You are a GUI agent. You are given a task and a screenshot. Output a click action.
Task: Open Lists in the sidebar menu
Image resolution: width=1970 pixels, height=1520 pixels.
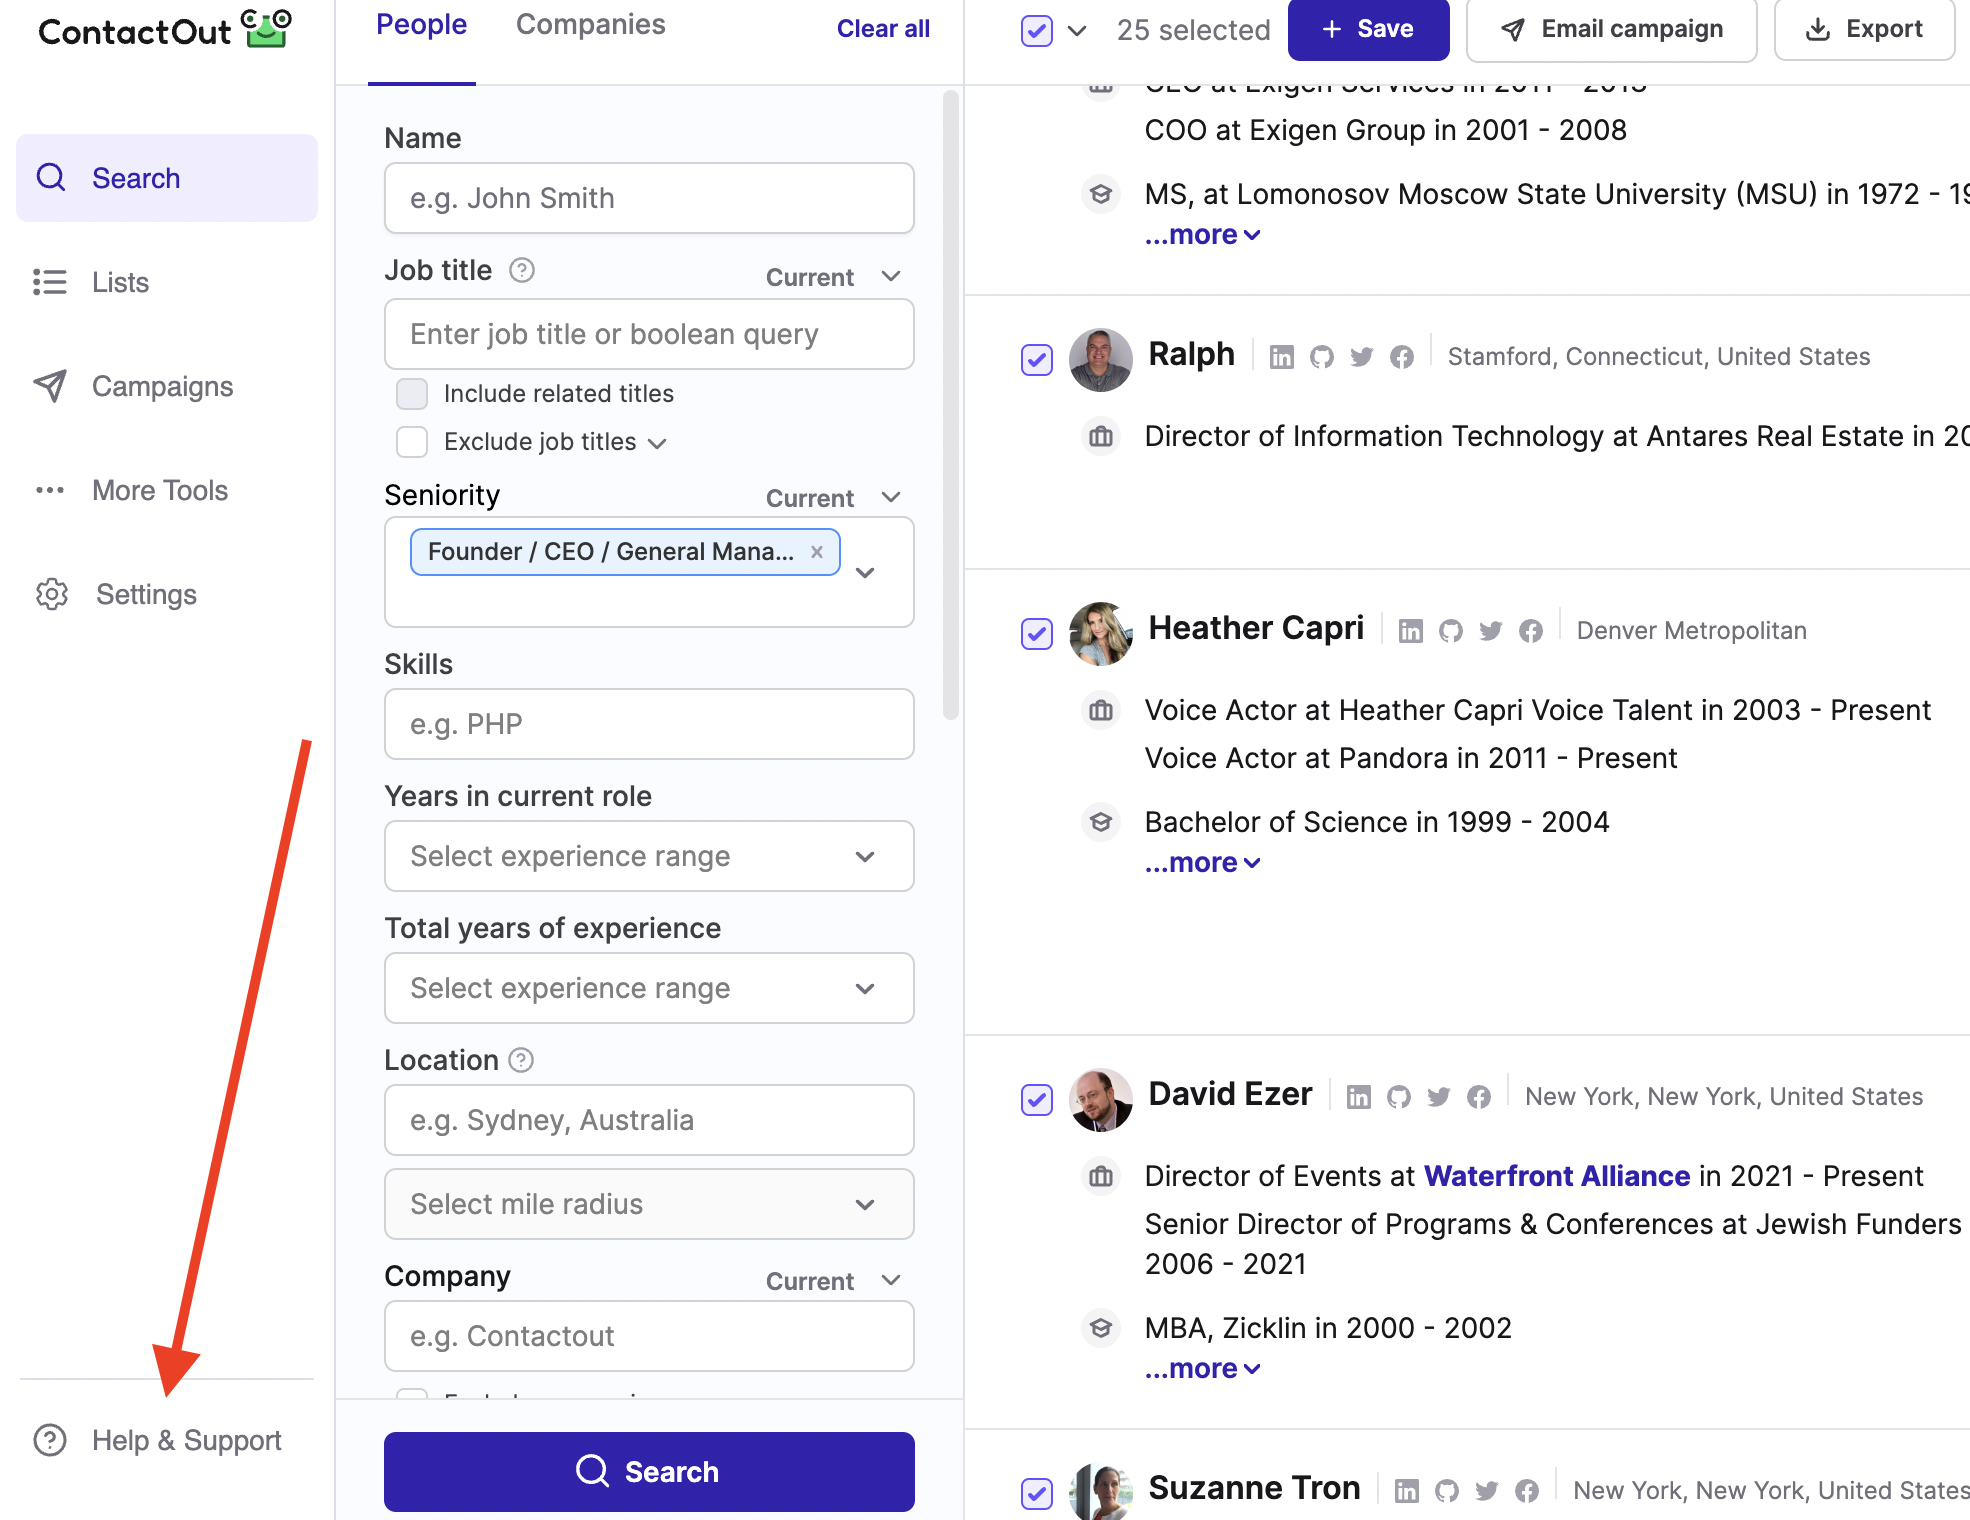[120, 282]
